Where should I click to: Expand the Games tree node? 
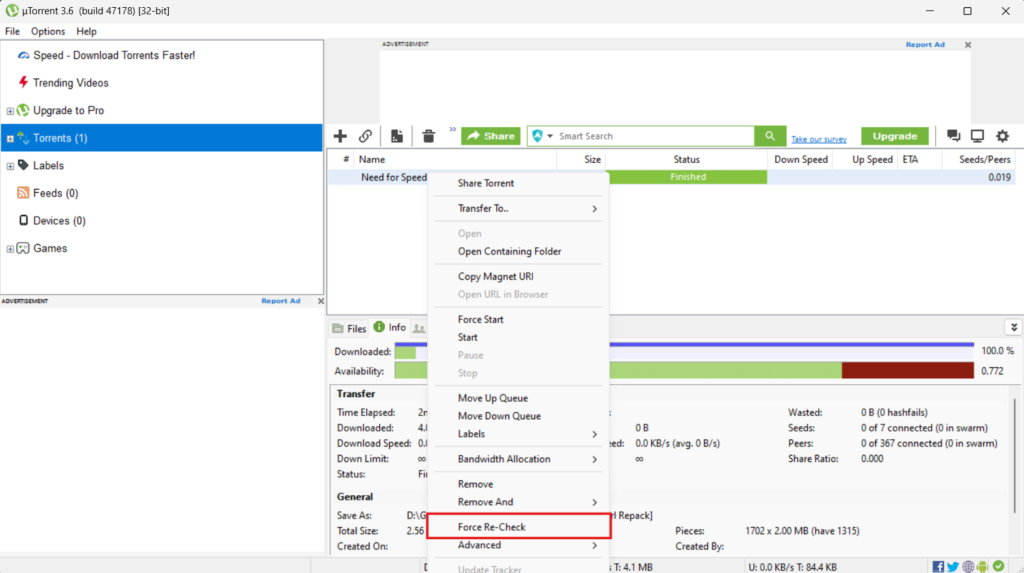[10, 249]
